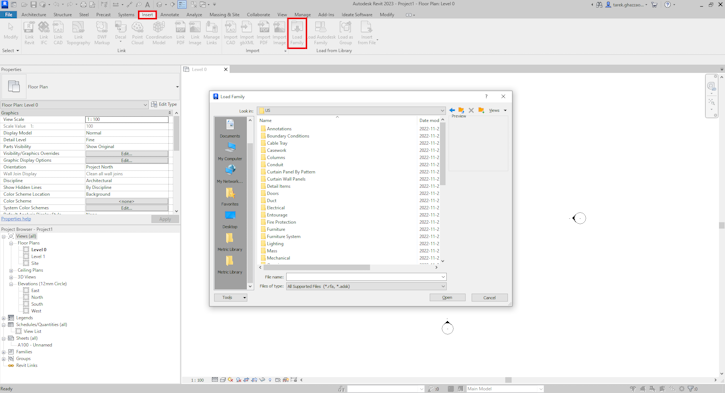Screen dimensions: 725x393
Task: Click the Link IFC icon
Action: tap(43, 33)
